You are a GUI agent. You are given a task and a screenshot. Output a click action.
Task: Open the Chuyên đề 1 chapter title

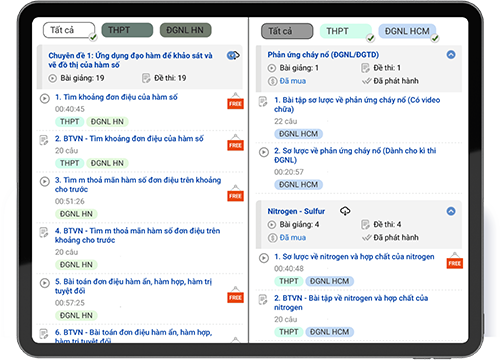(x=130, y=60)
